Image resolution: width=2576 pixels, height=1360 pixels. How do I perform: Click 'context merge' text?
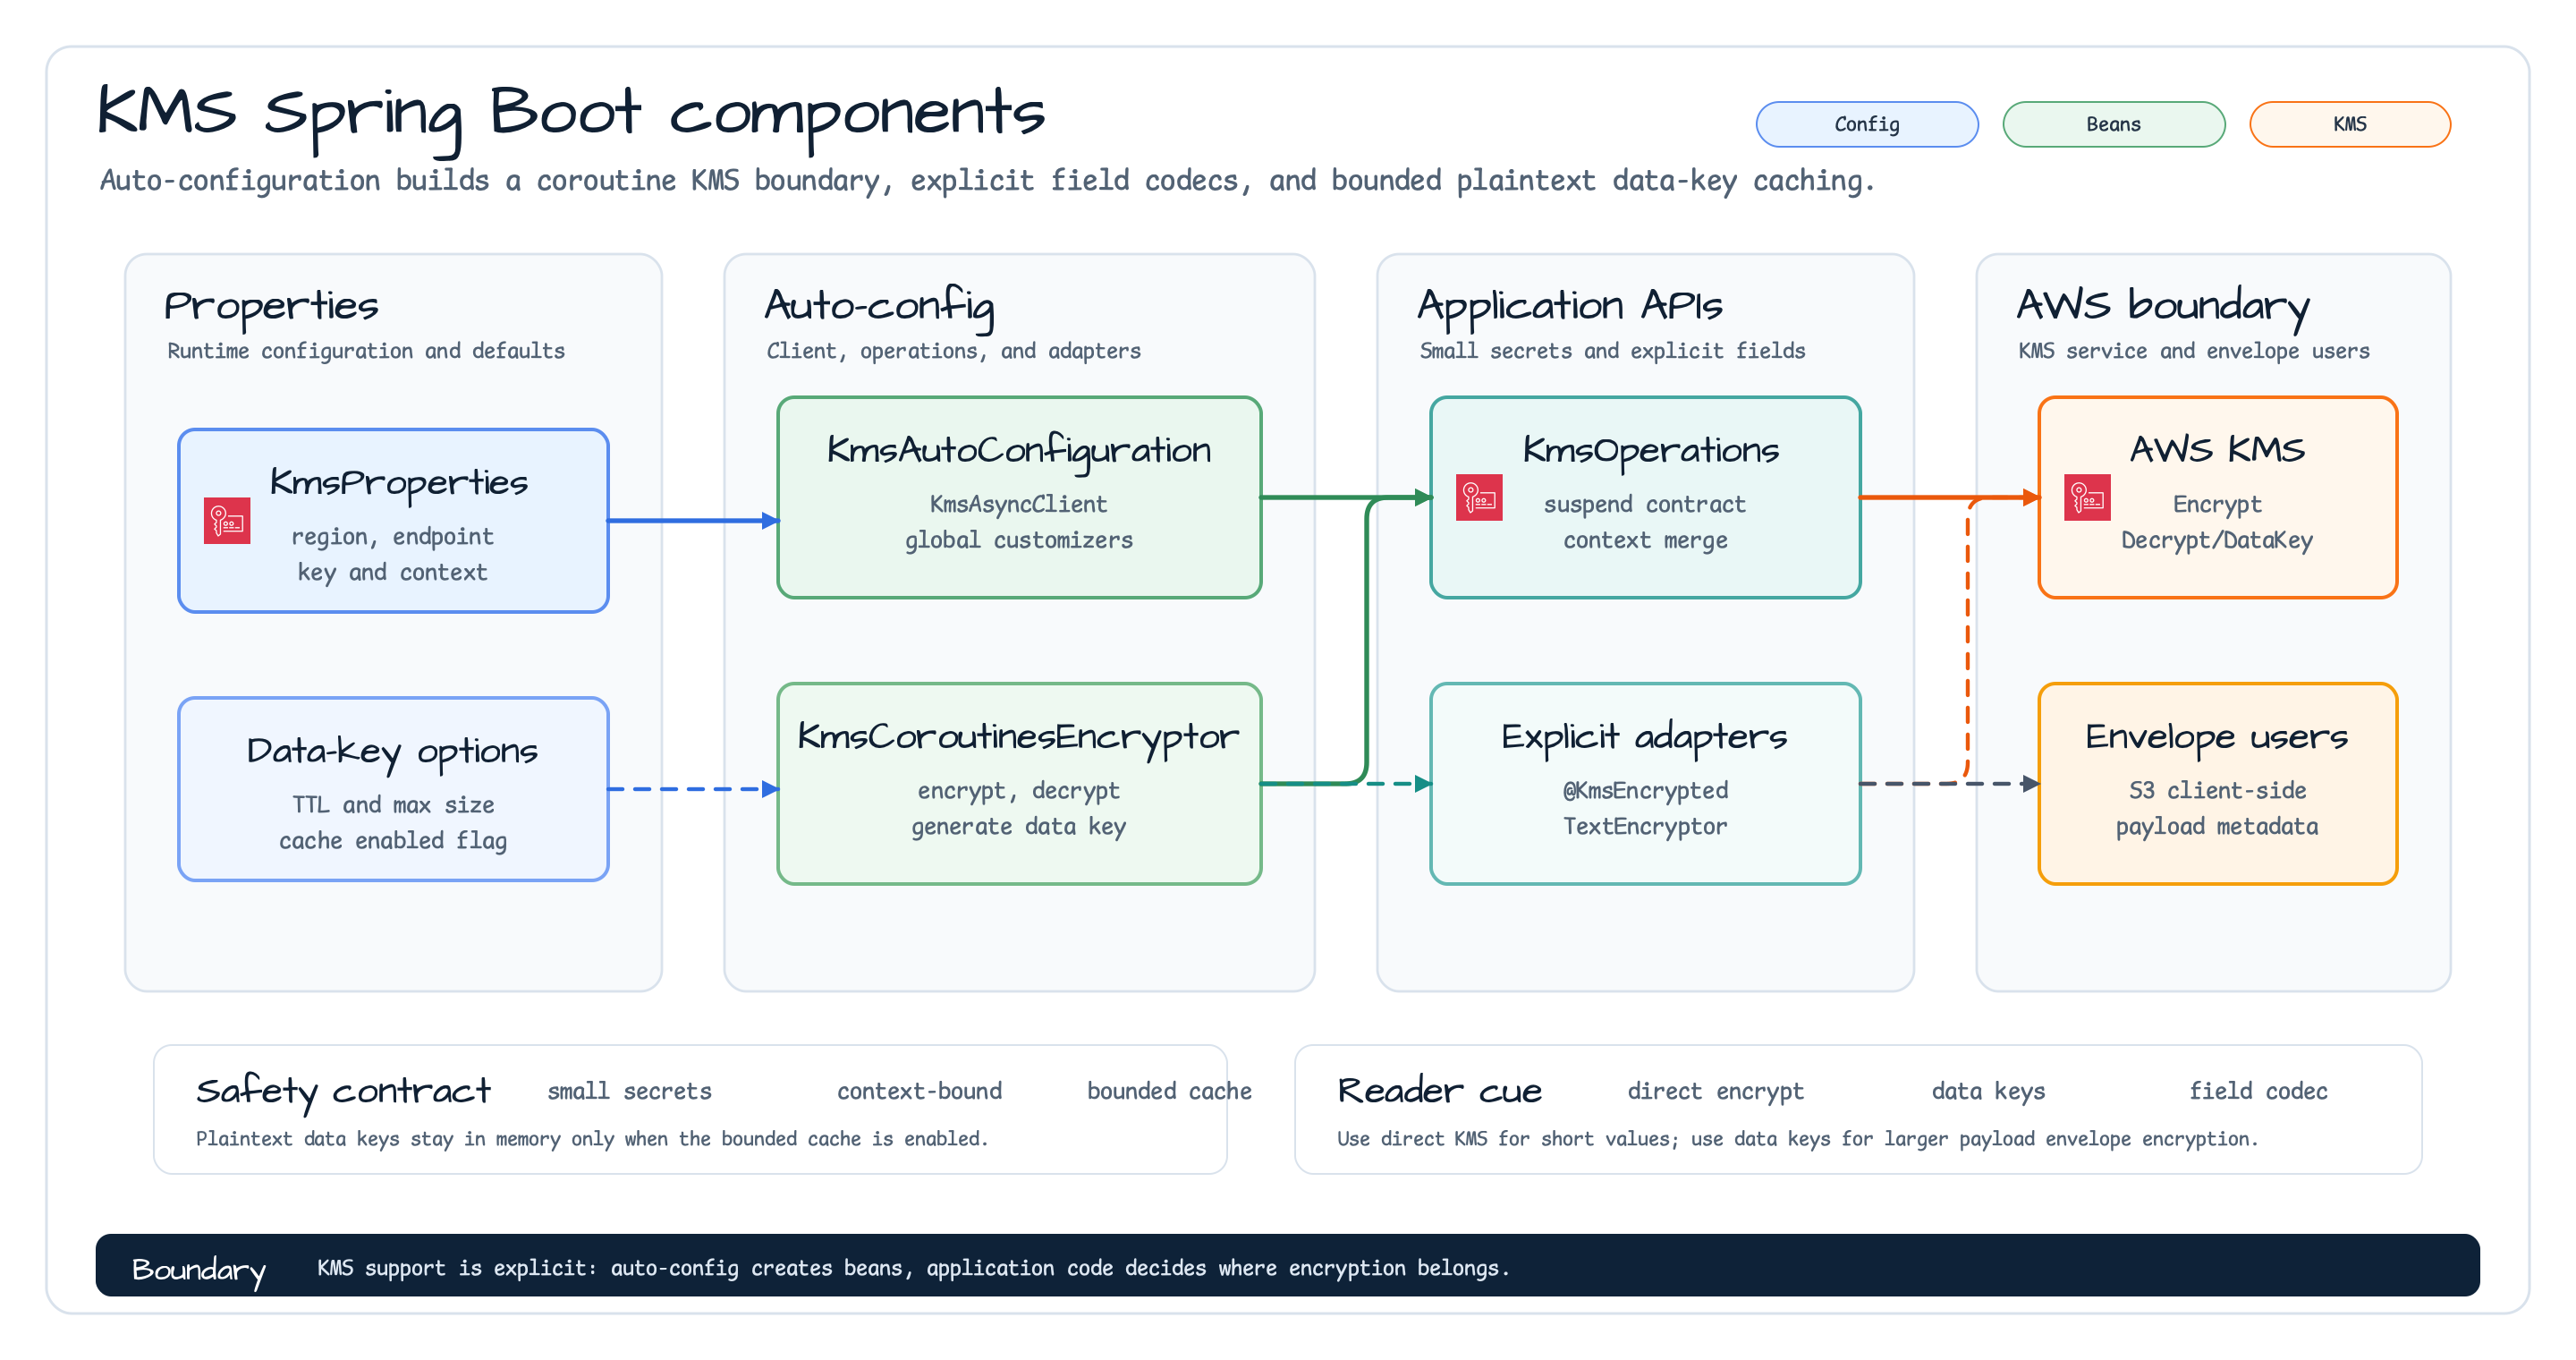point(1644,541)
